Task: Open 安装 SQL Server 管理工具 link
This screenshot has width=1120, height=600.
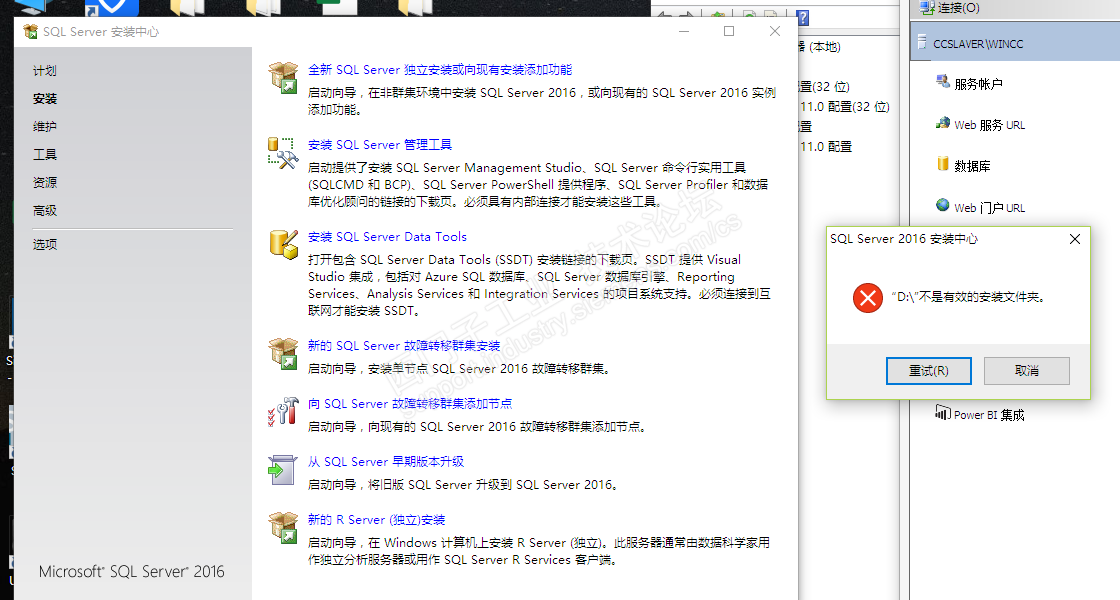Action: [380, 144]
